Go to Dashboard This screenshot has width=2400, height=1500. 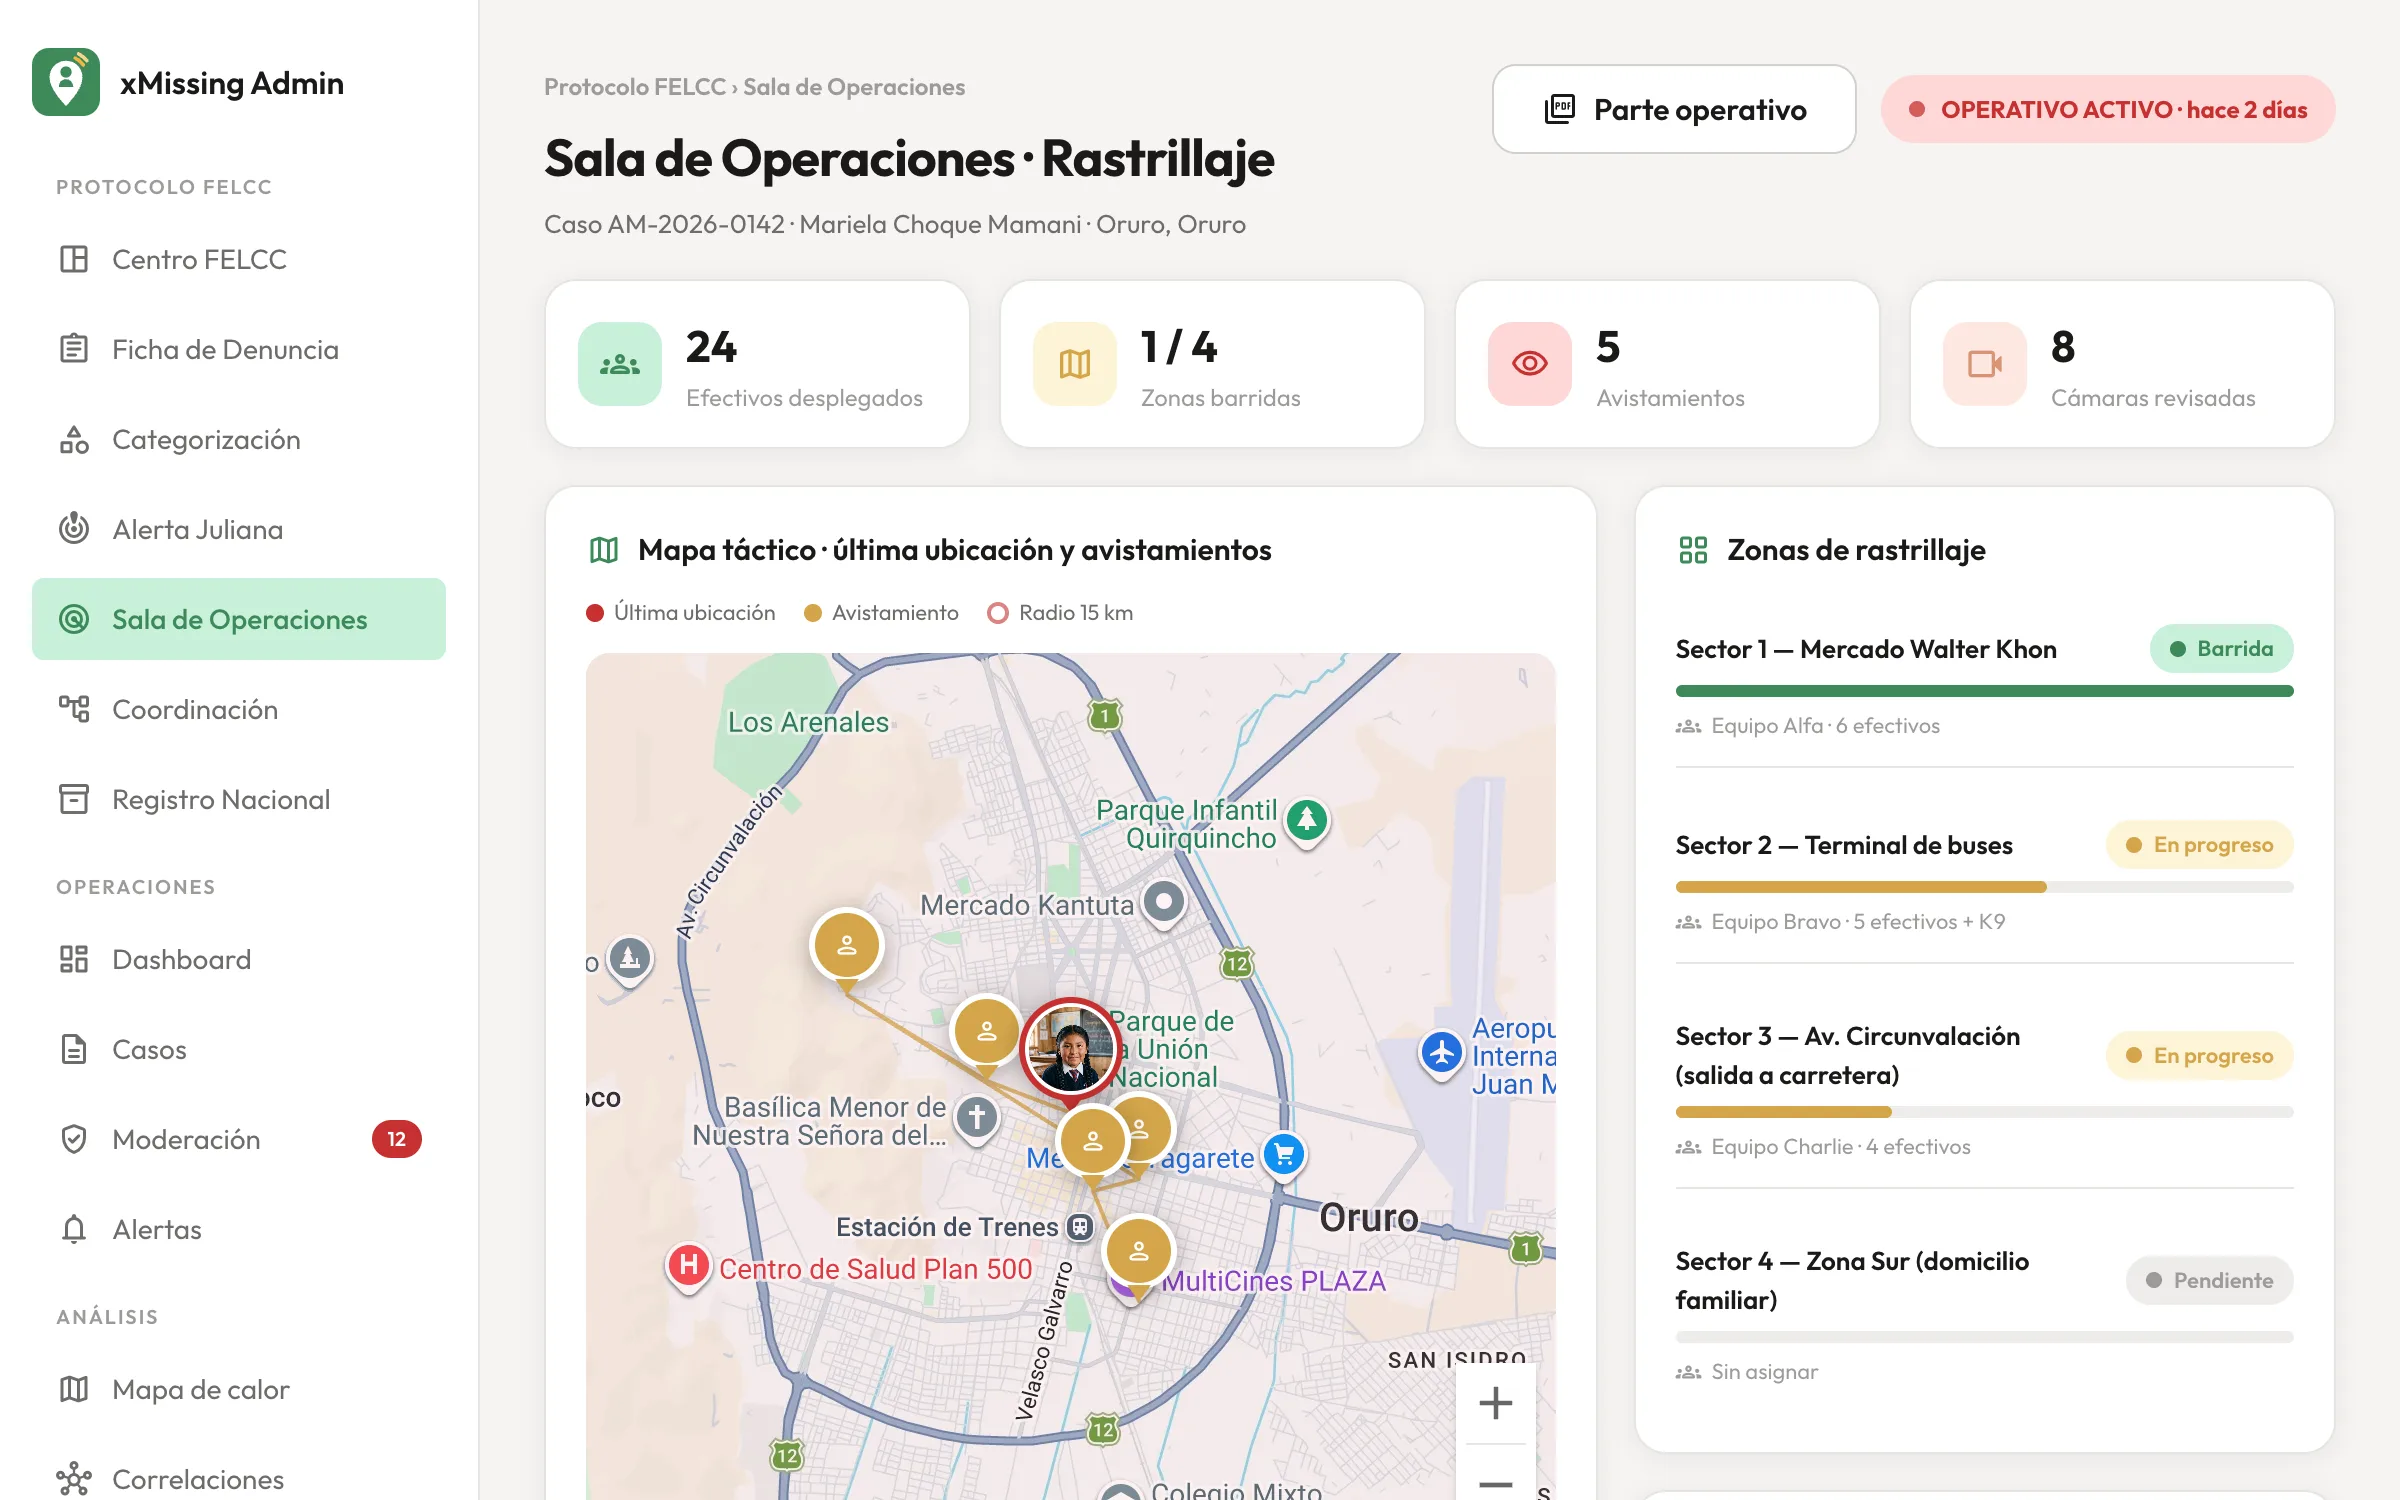(239, 959)
